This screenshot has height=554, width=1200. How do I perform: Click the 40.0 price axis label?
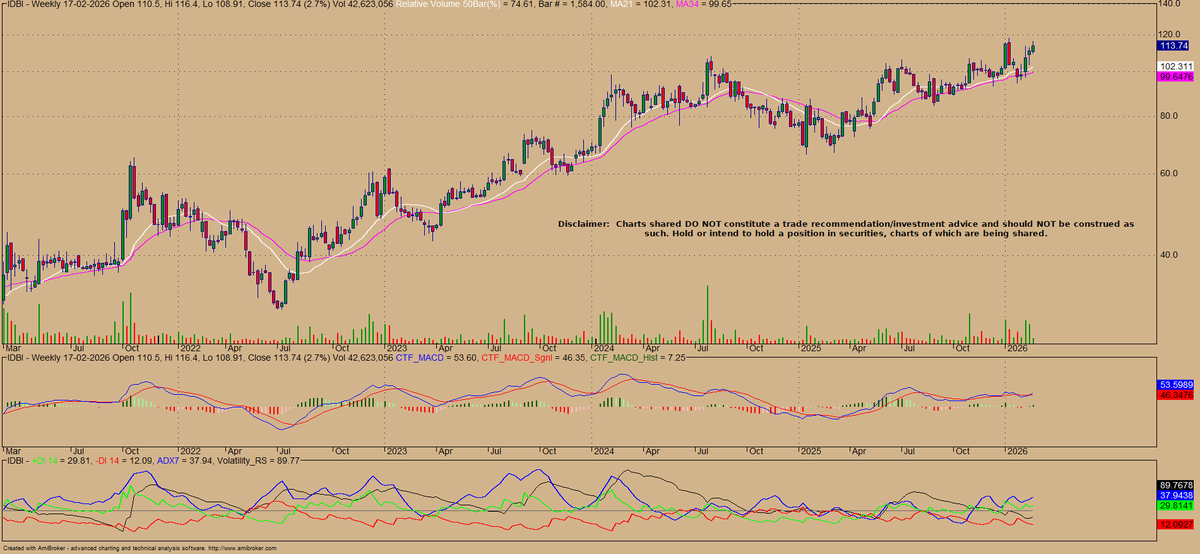tap(1169, 255)
